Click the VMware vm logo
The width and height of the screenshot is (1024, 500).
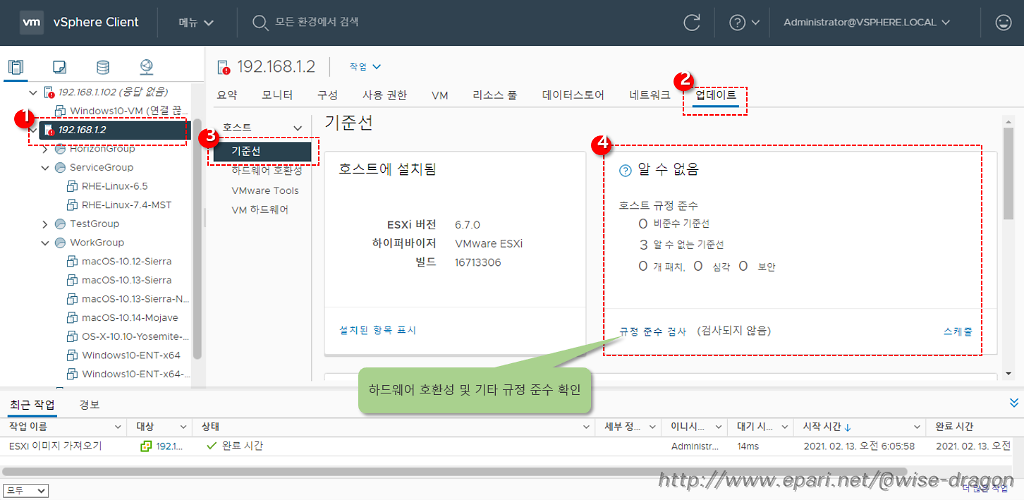pyautogui.click(x=32, y=22)
